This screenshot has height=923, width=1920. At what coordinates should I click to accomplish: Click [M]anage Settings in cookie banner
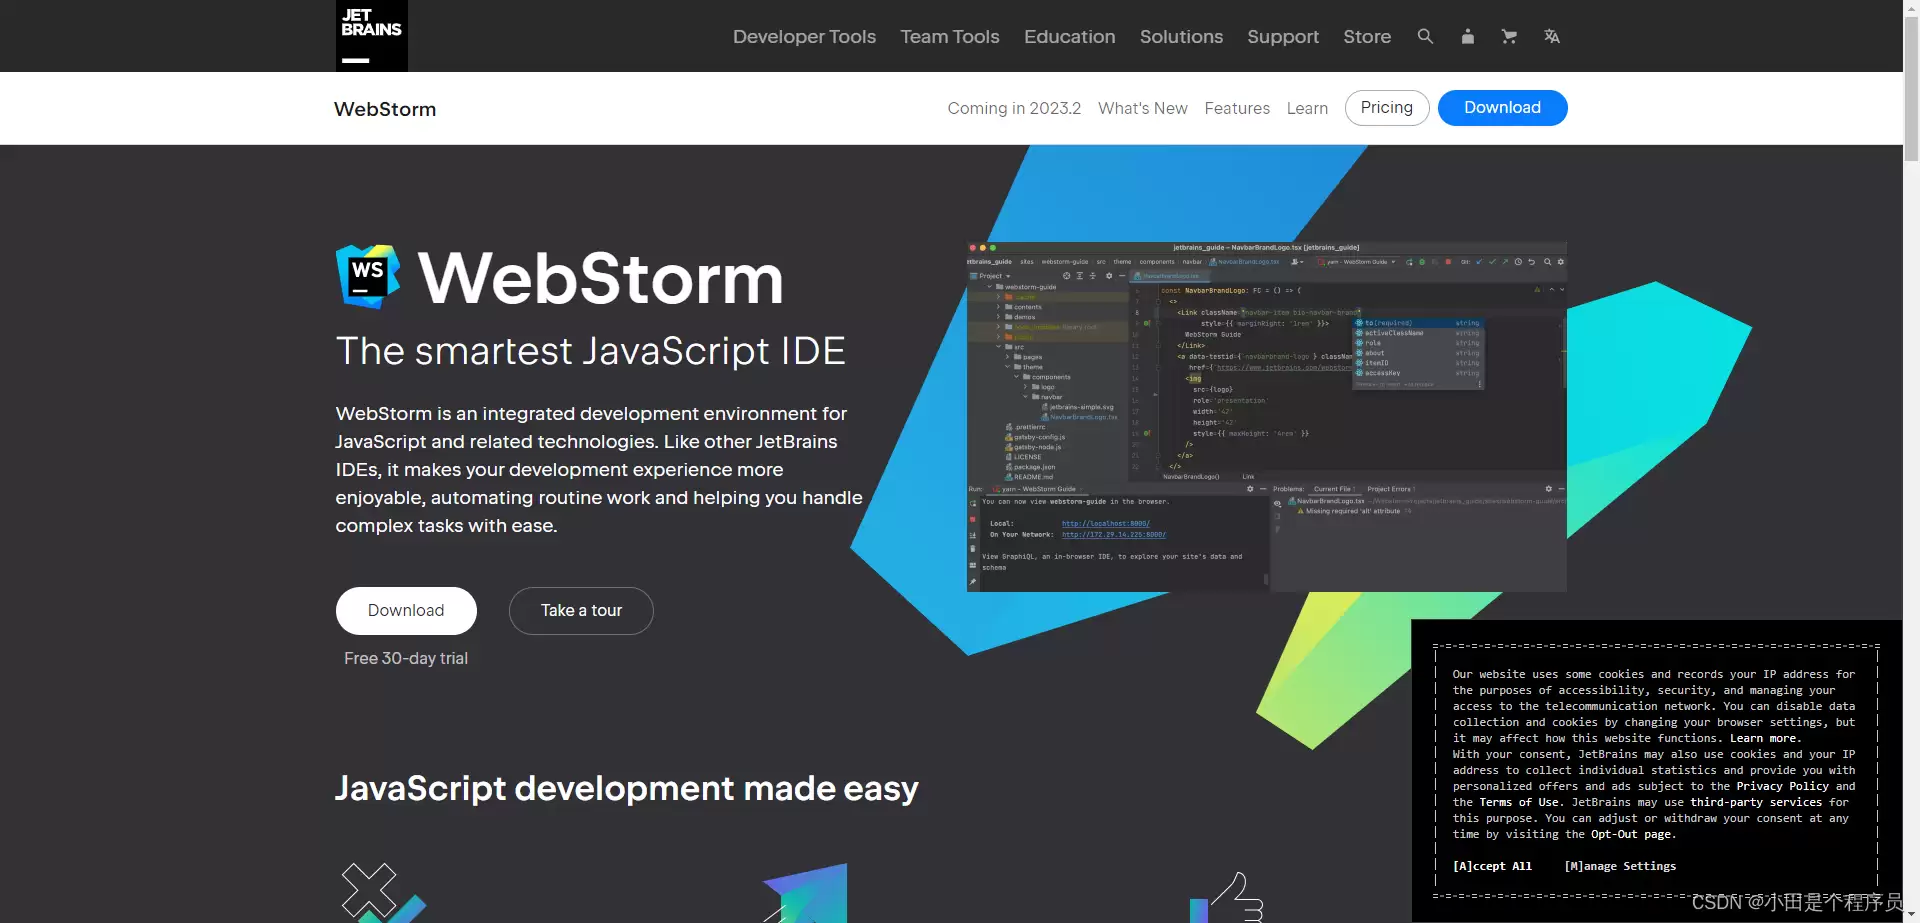[x=1620, y=866]
